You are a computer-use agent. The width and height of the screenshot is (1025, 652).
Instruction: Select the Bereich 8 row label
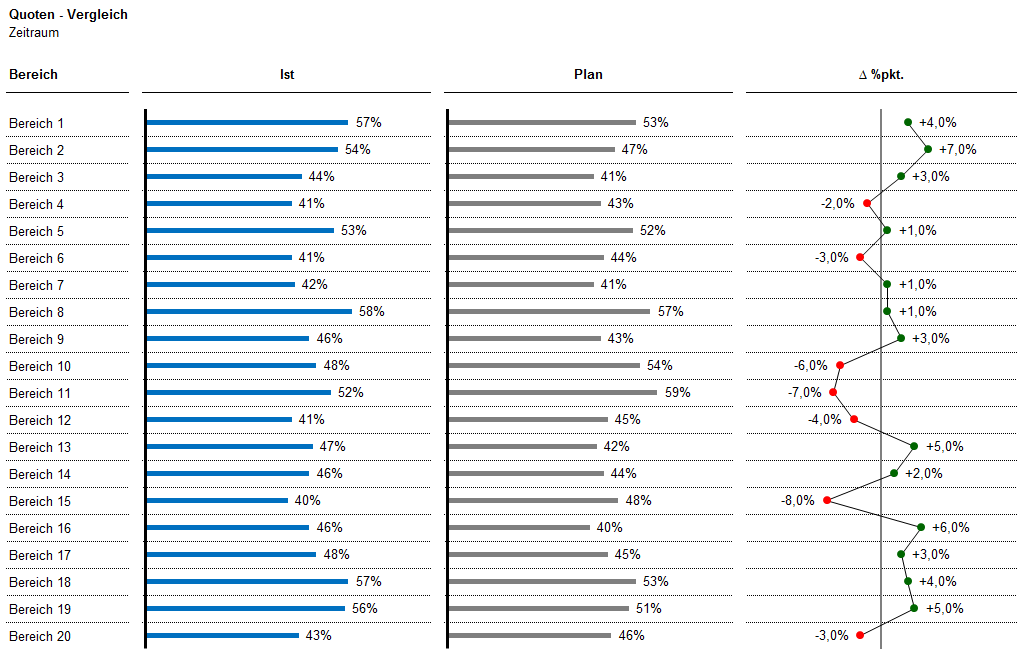coord(37,313)
